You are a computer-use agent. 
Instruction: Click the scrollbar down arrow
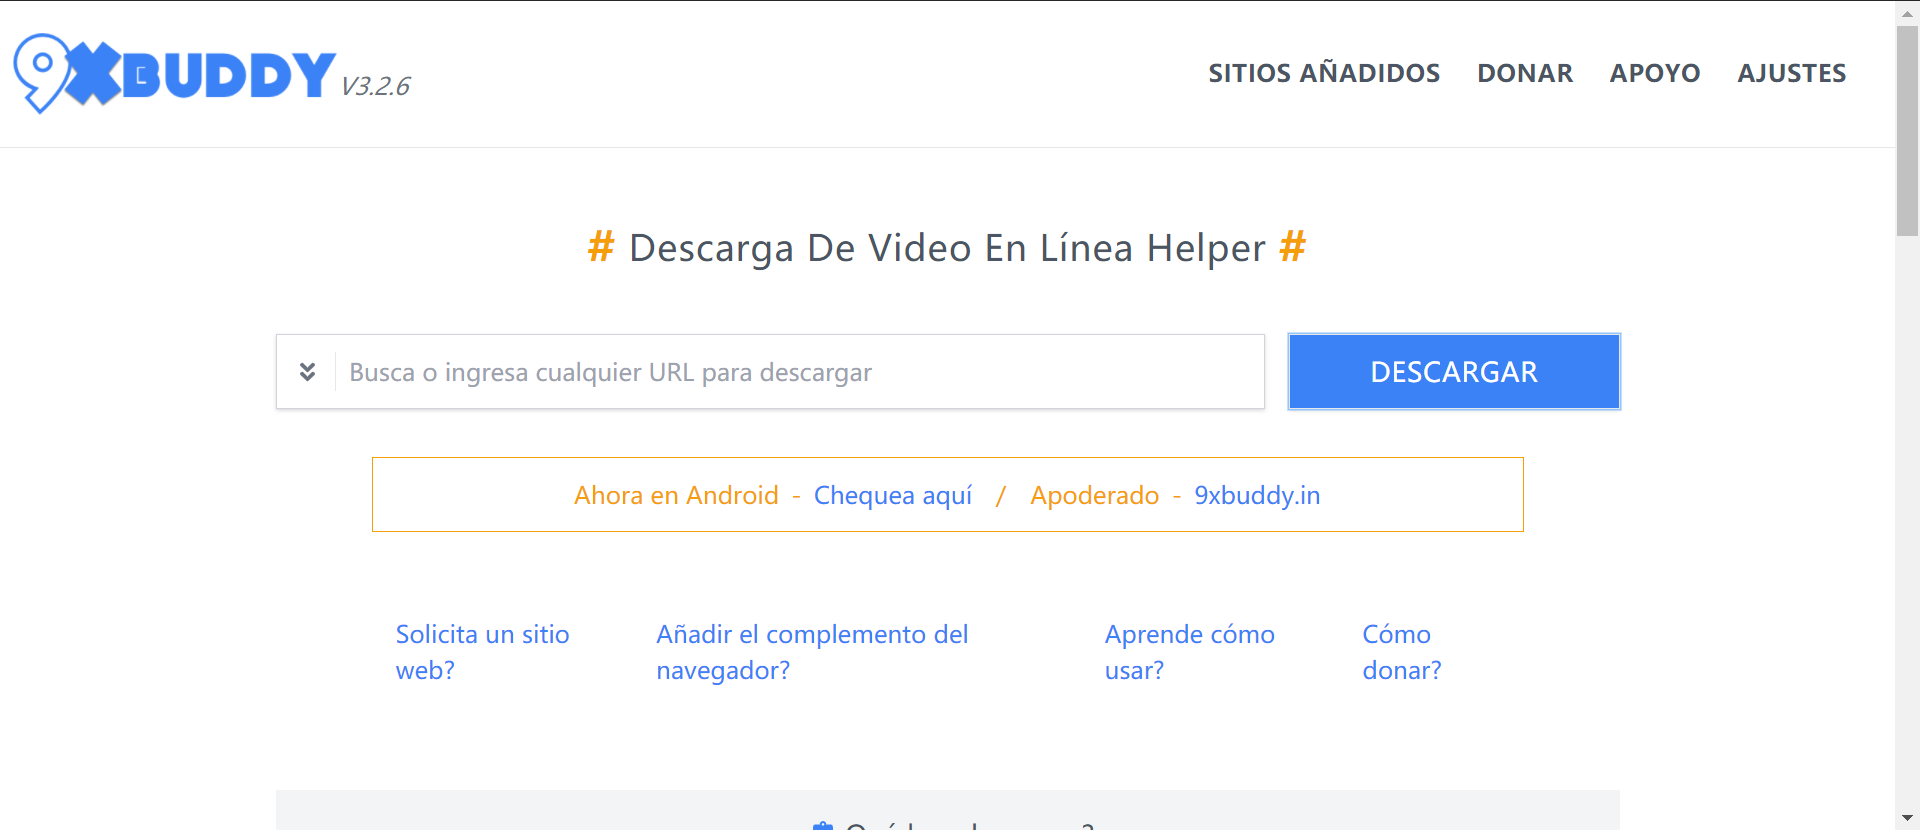point(1907,818)
